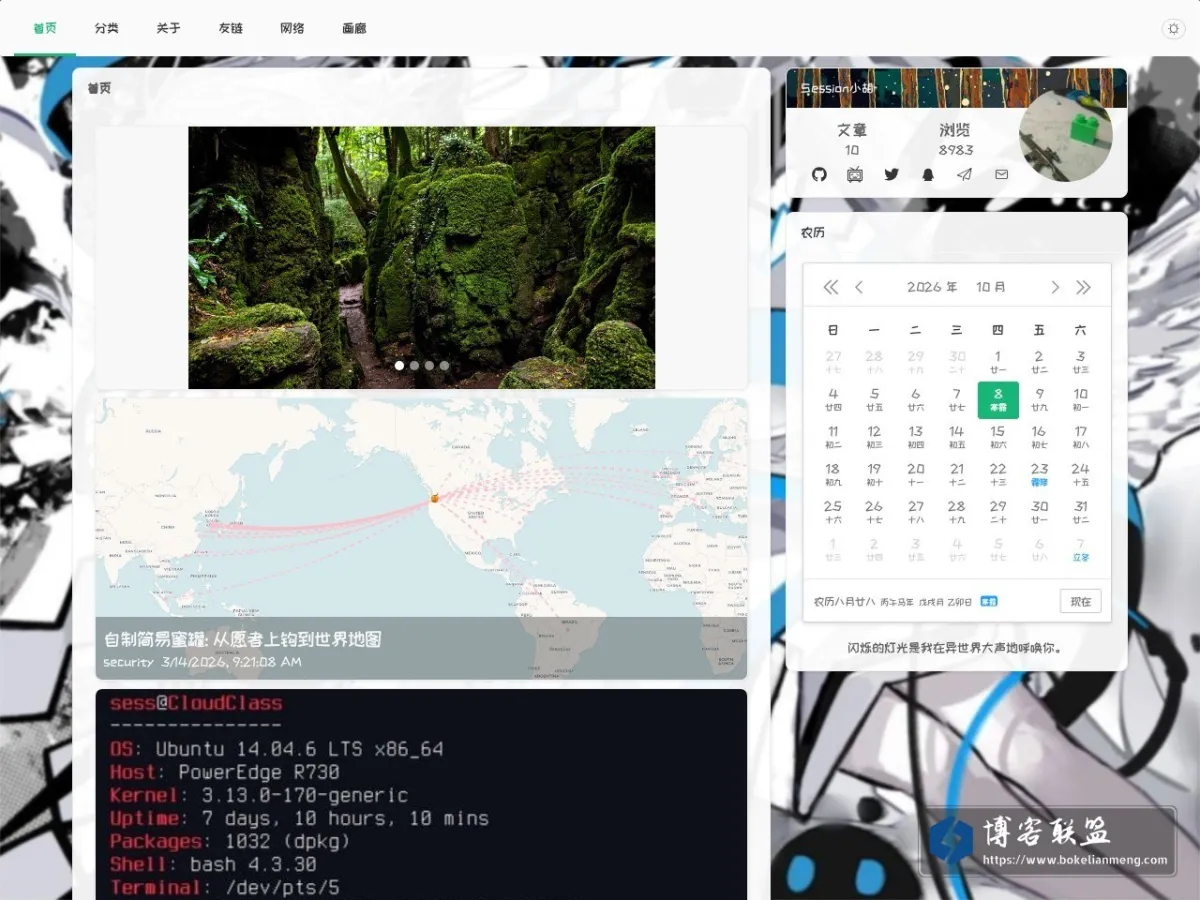Image resolution: width=1200 pixels, height=900 pixels.
Task: Click the mossy forest carousel image
Action: (422, 257)
